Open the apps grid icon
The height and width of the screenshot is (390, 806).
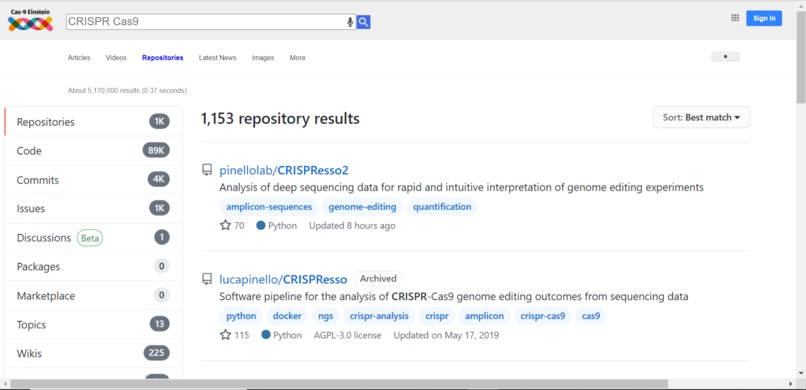[x=735, y=18]
